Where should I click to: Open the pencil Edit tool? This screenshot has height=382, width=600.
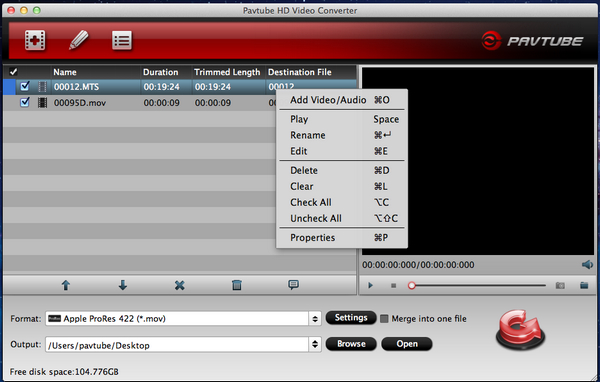79,40
